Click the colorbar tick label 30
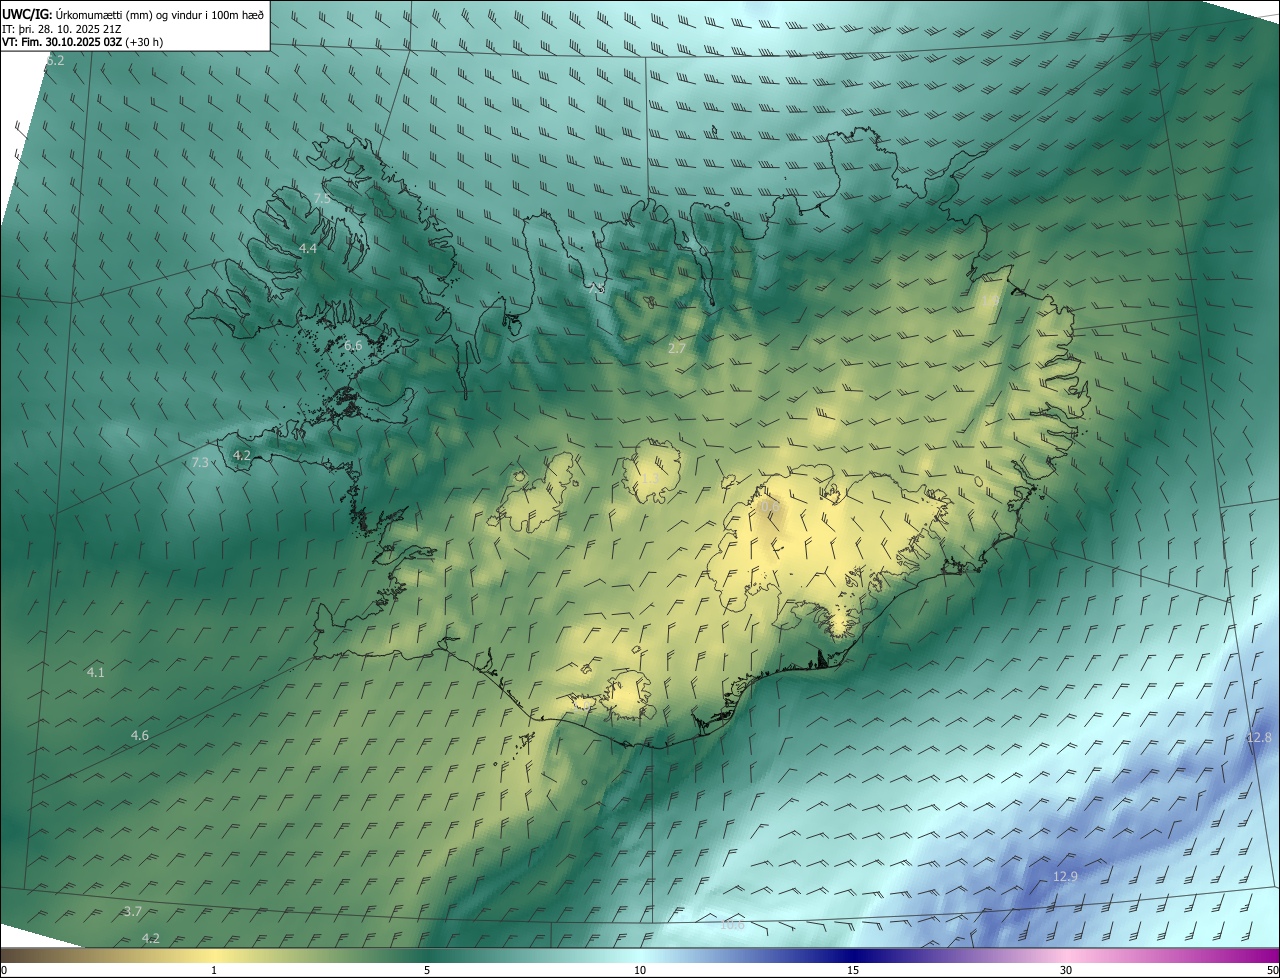This screenshot has height=978, width=1280. 1066,971
